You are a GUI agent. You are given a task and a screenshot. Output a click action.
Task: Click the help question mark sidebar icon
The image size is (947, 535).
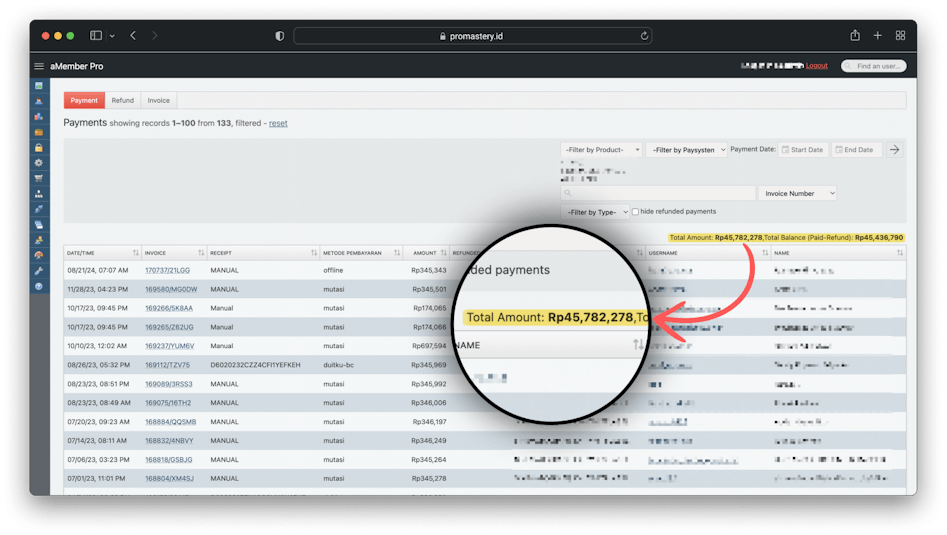tap(39, 286)
